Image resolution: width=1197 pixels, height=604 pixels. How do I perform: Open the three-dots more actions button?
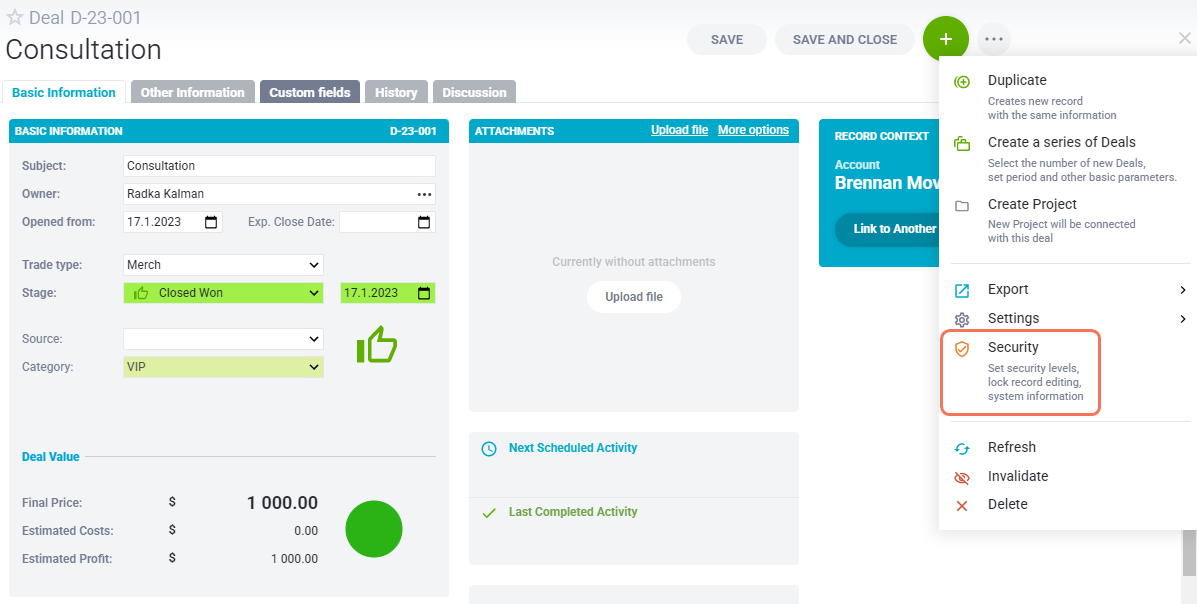[993, 39]
